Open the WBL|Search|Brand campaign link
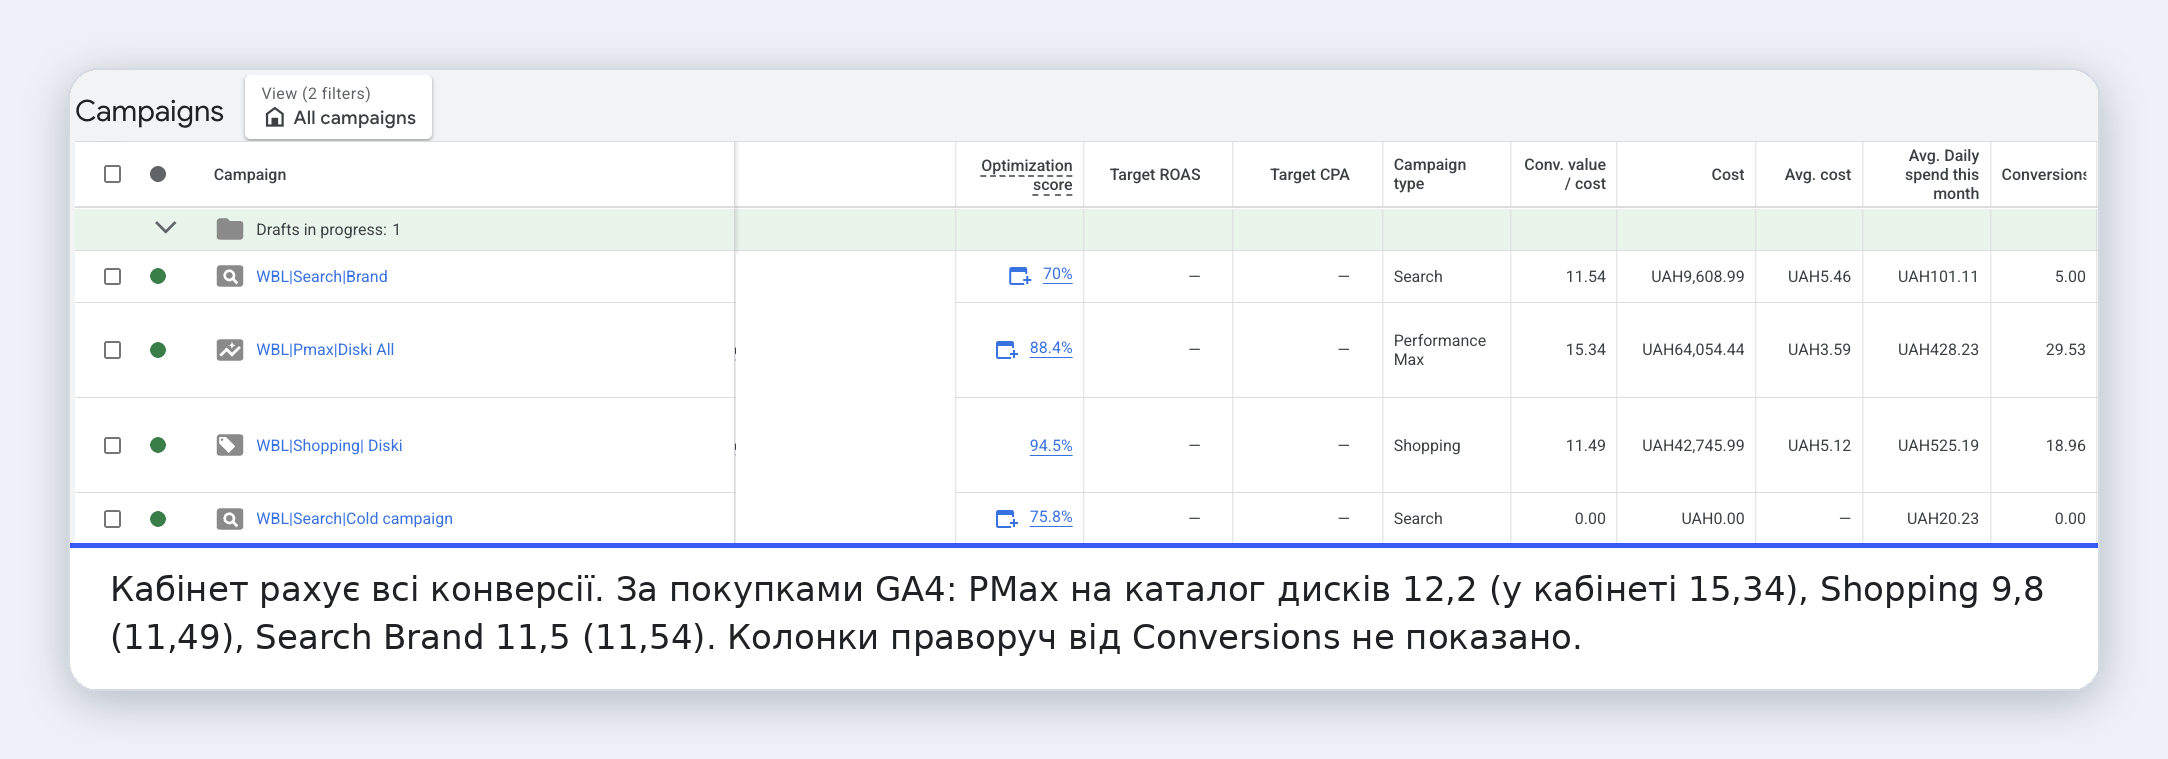This screenshot has width=2168, height=759. pos(322,277)
